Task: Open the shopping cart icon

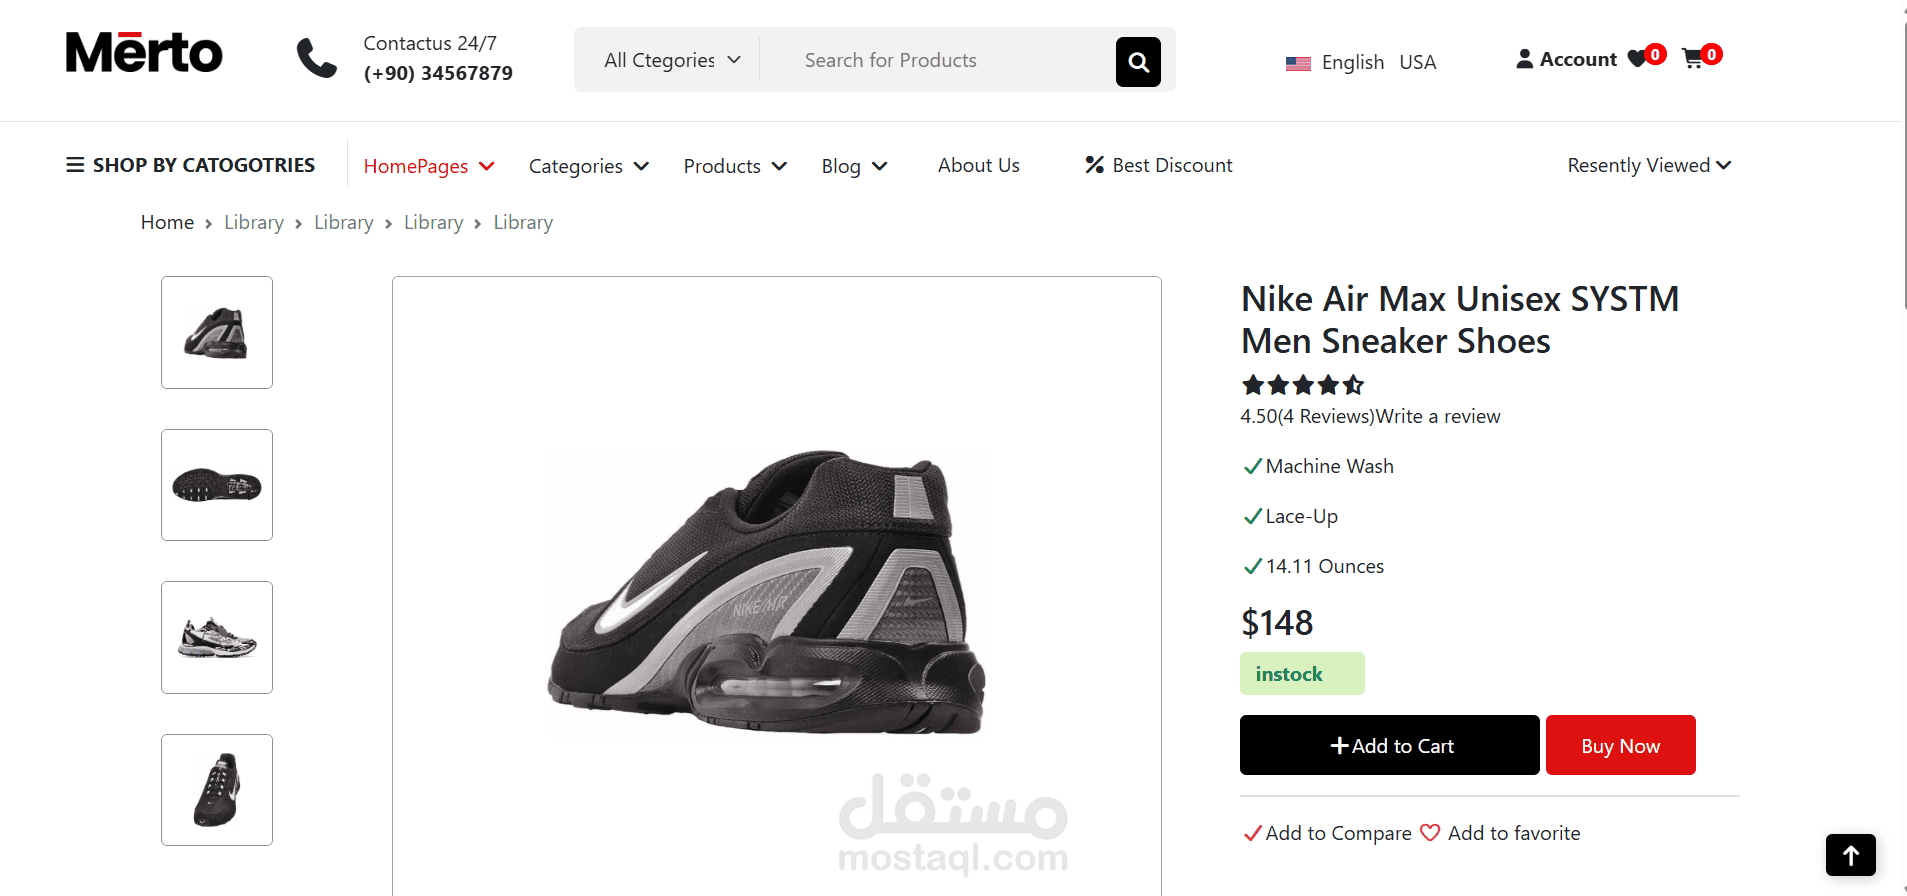Action: coord(1692,59)
